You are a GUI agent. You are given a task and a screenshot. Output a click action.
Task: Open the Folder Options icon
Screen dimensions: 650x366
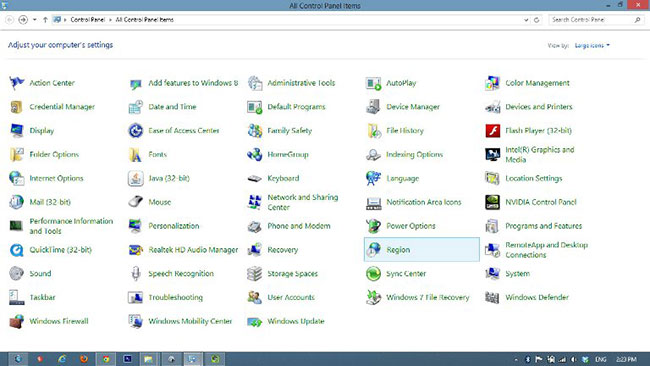click(17, 155)
